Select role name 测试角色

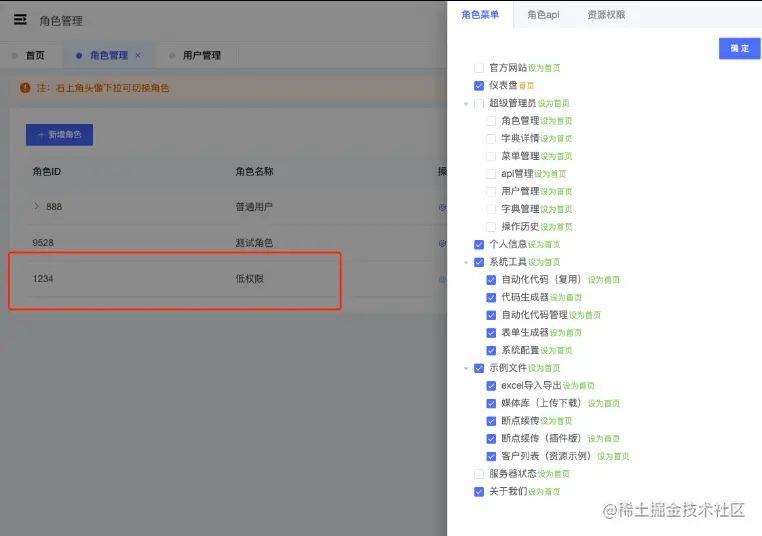[x=254, y=242]
